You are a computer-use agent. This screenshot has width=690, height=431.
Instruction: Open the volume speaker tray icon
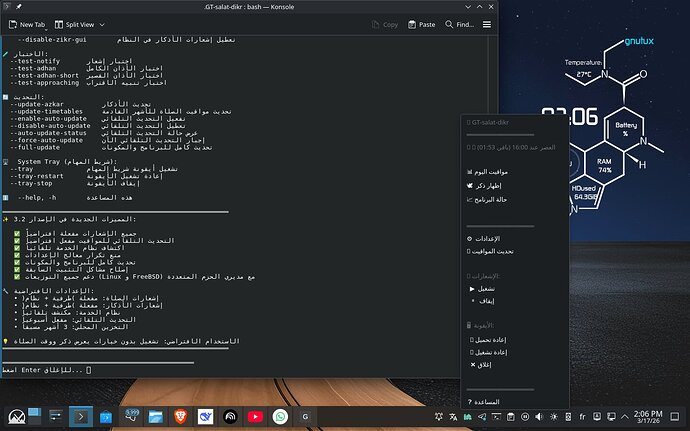click(x=539, y=416)
